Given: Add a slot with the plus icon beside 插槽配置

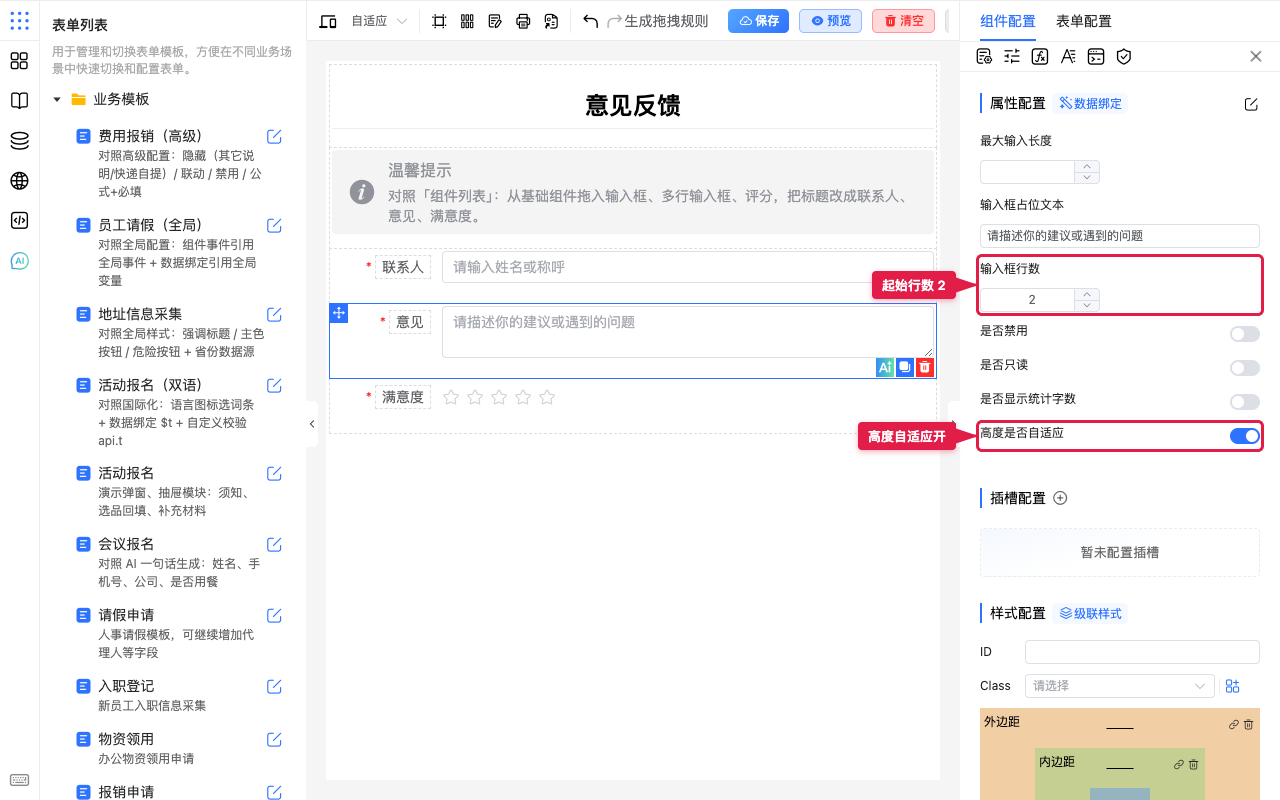Looking at the screenshot, I should [1061, 498].
